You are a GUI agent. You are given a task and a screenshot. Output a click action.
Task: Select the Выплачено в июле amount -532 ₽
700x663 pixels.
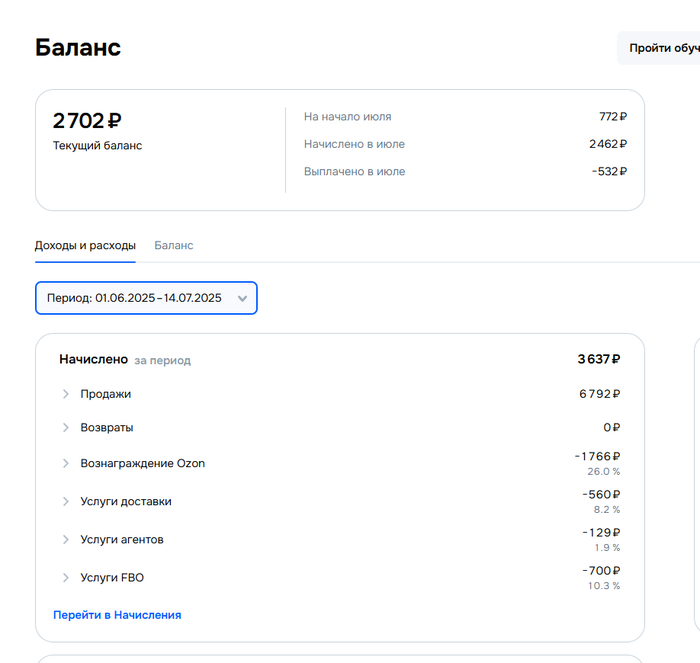608,172
